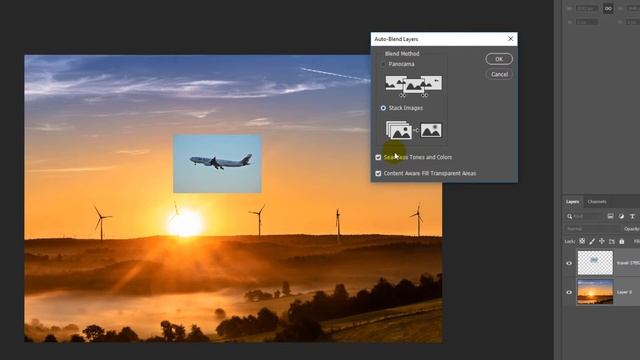Select the airplane layer thumbnail
640x360 pixels.
(x=595, y=263)
